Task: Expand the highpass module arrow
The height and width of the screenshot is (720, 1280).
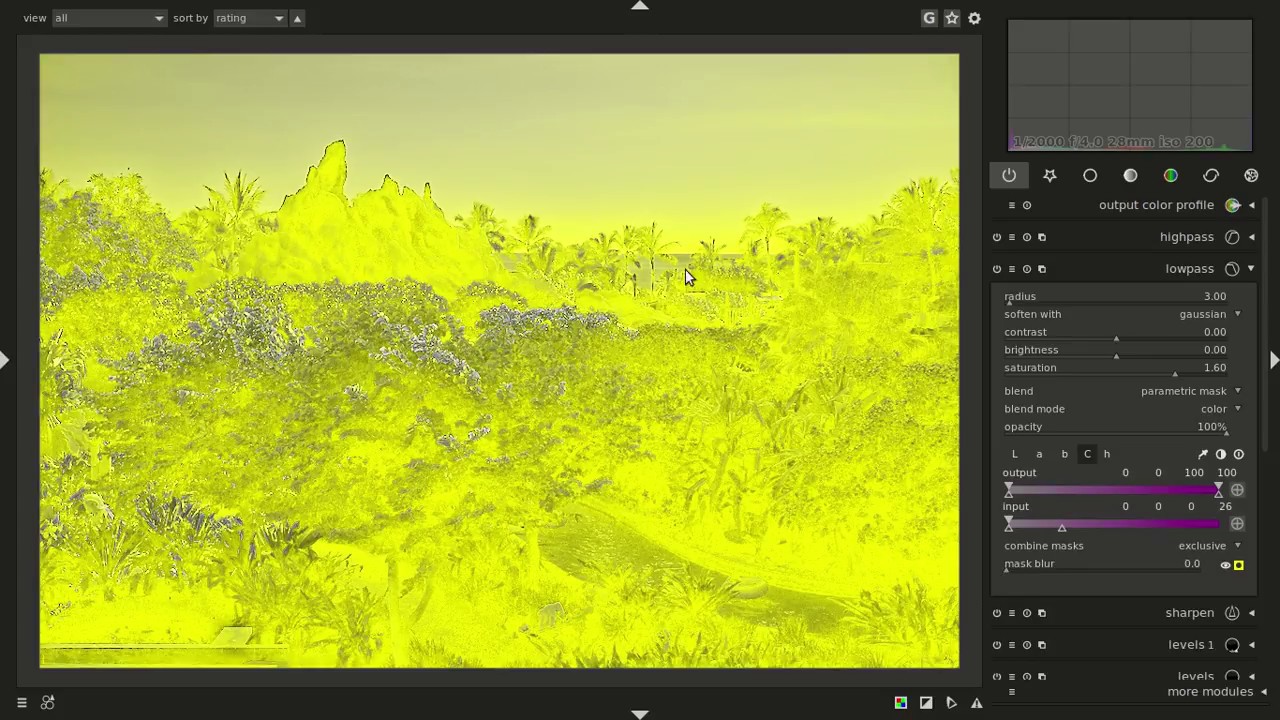Action: pyautogui.click(x=1251, y=237)
